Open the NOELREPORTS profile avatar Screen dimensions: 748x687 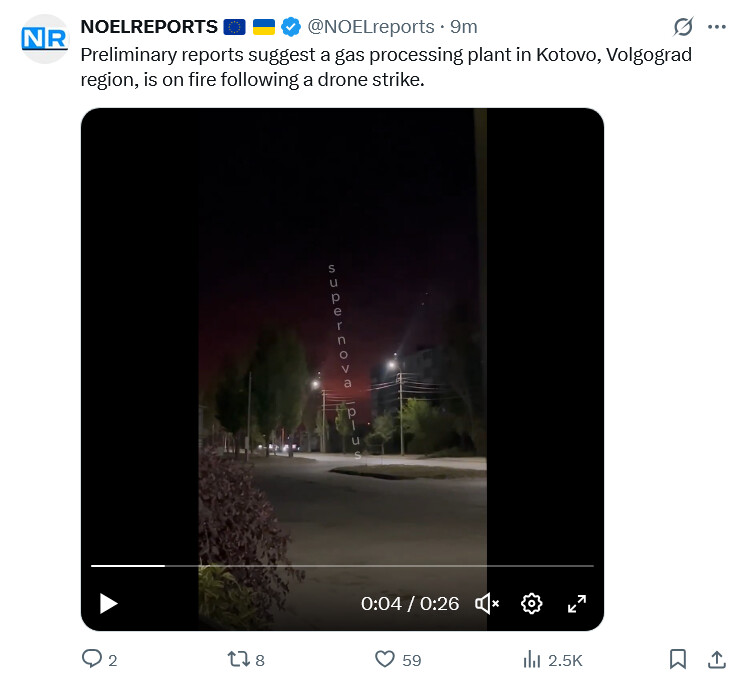(44, 39)
